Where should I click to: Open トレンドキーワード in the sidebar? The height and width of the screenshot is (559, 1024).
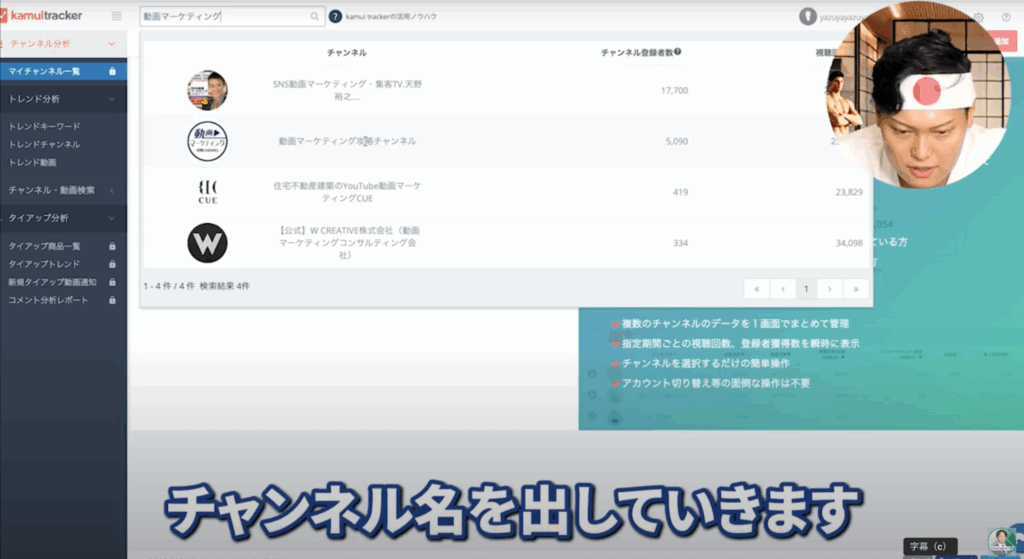tap(44, 126)
